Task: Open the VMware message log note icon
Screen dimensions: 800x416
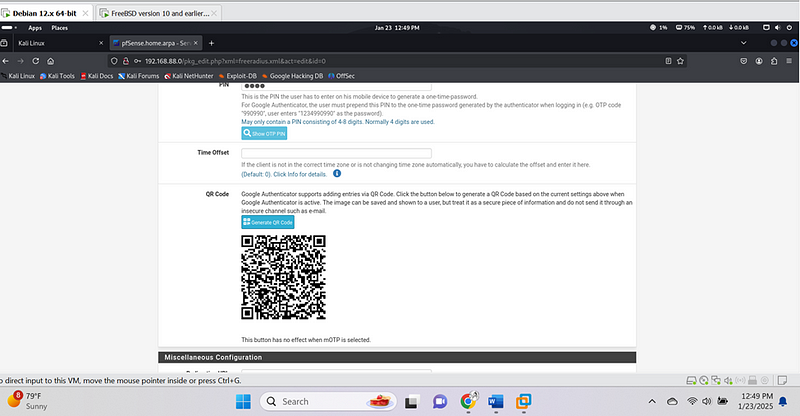Action: tap(782, 380)
